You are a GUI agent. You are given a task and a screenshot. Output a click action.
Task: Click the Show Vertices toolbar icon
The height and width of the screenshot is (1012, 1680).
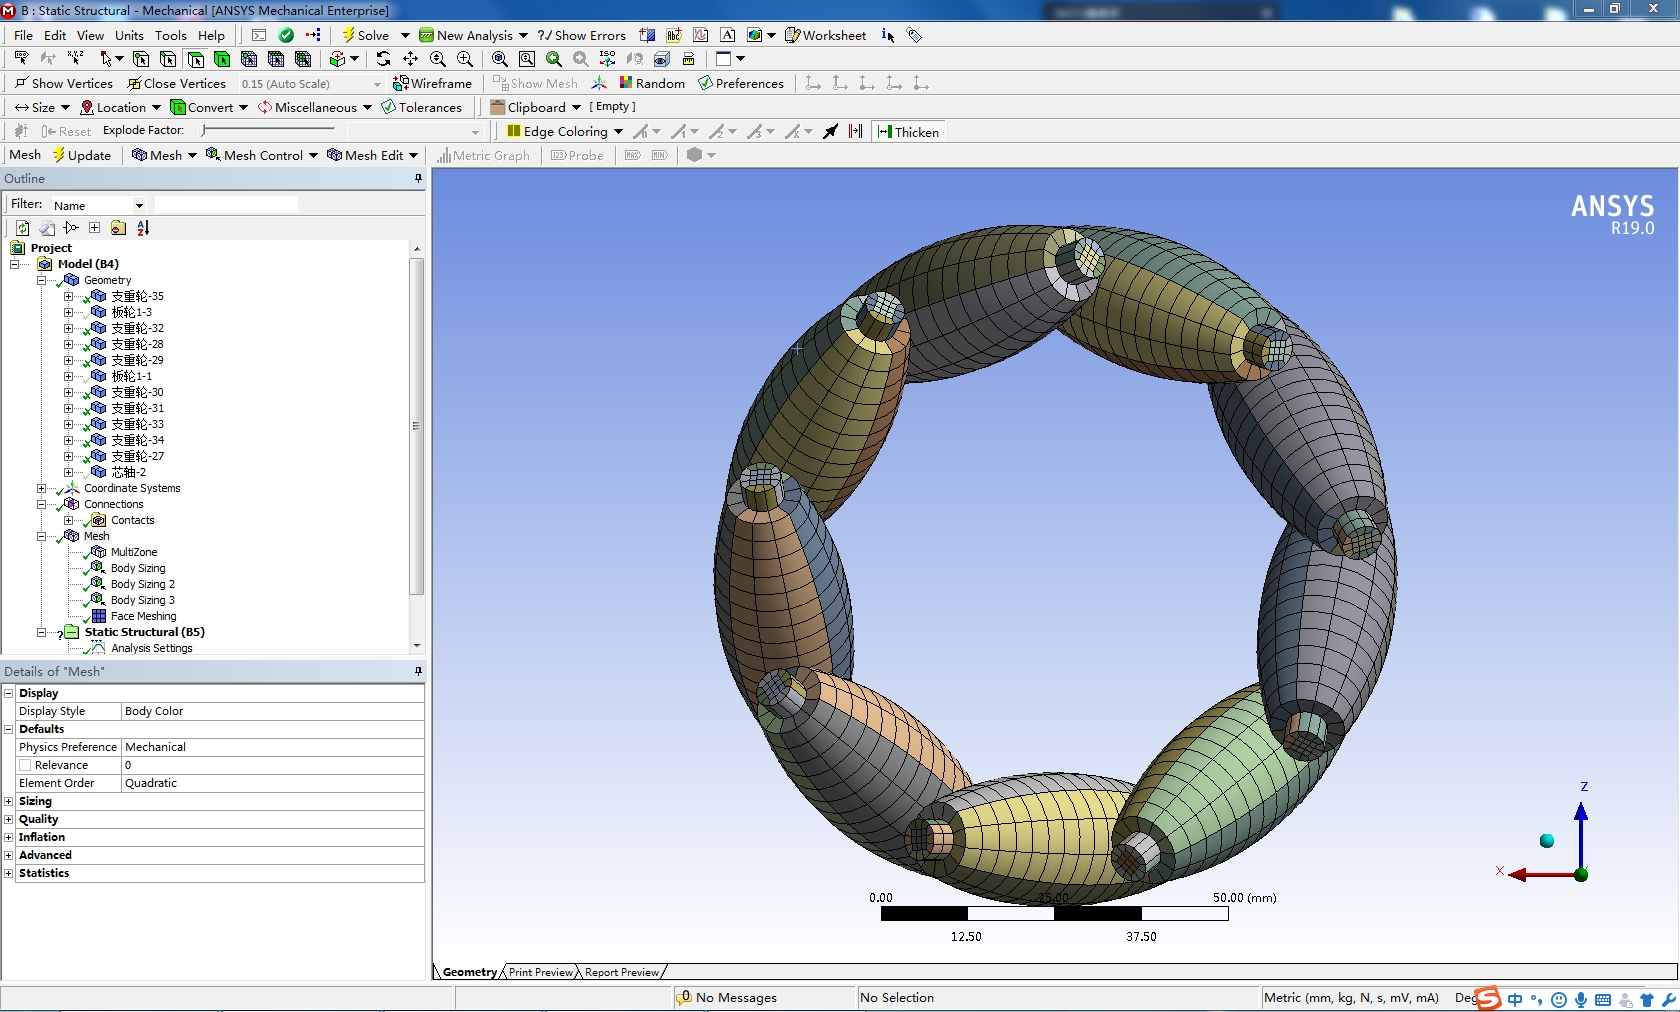[x=21, y=83]
